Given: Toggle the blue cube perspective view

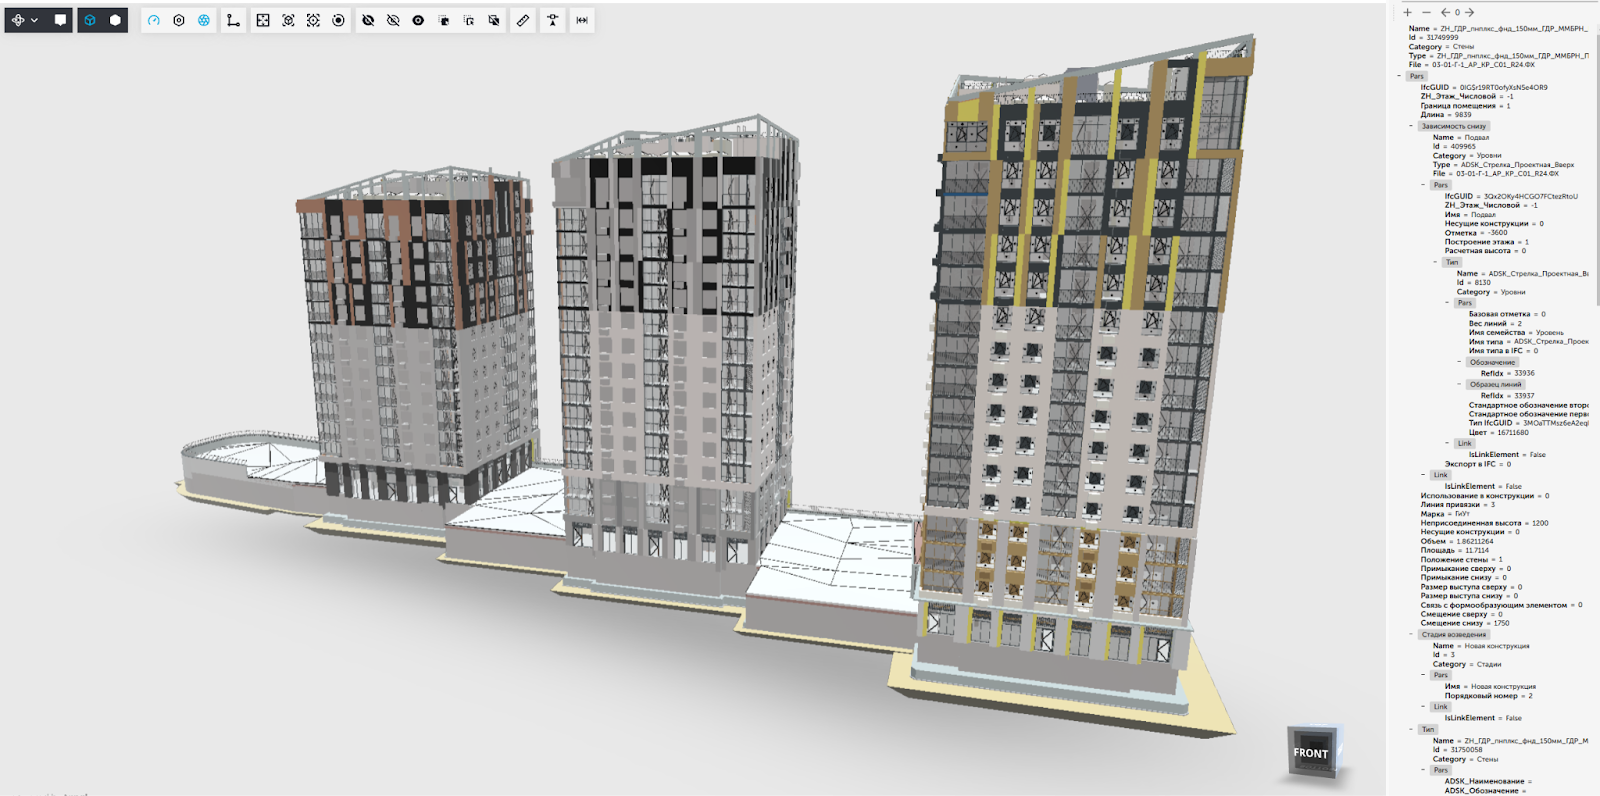Looking at the screenshot, I should [x=90, y=20].
